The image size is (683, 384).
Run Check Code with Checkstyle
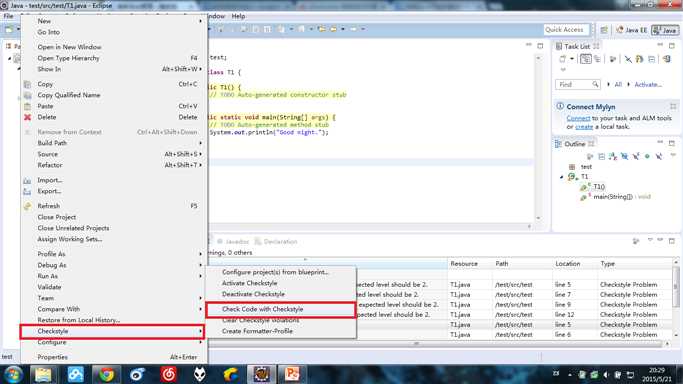(x=281, y=309)
